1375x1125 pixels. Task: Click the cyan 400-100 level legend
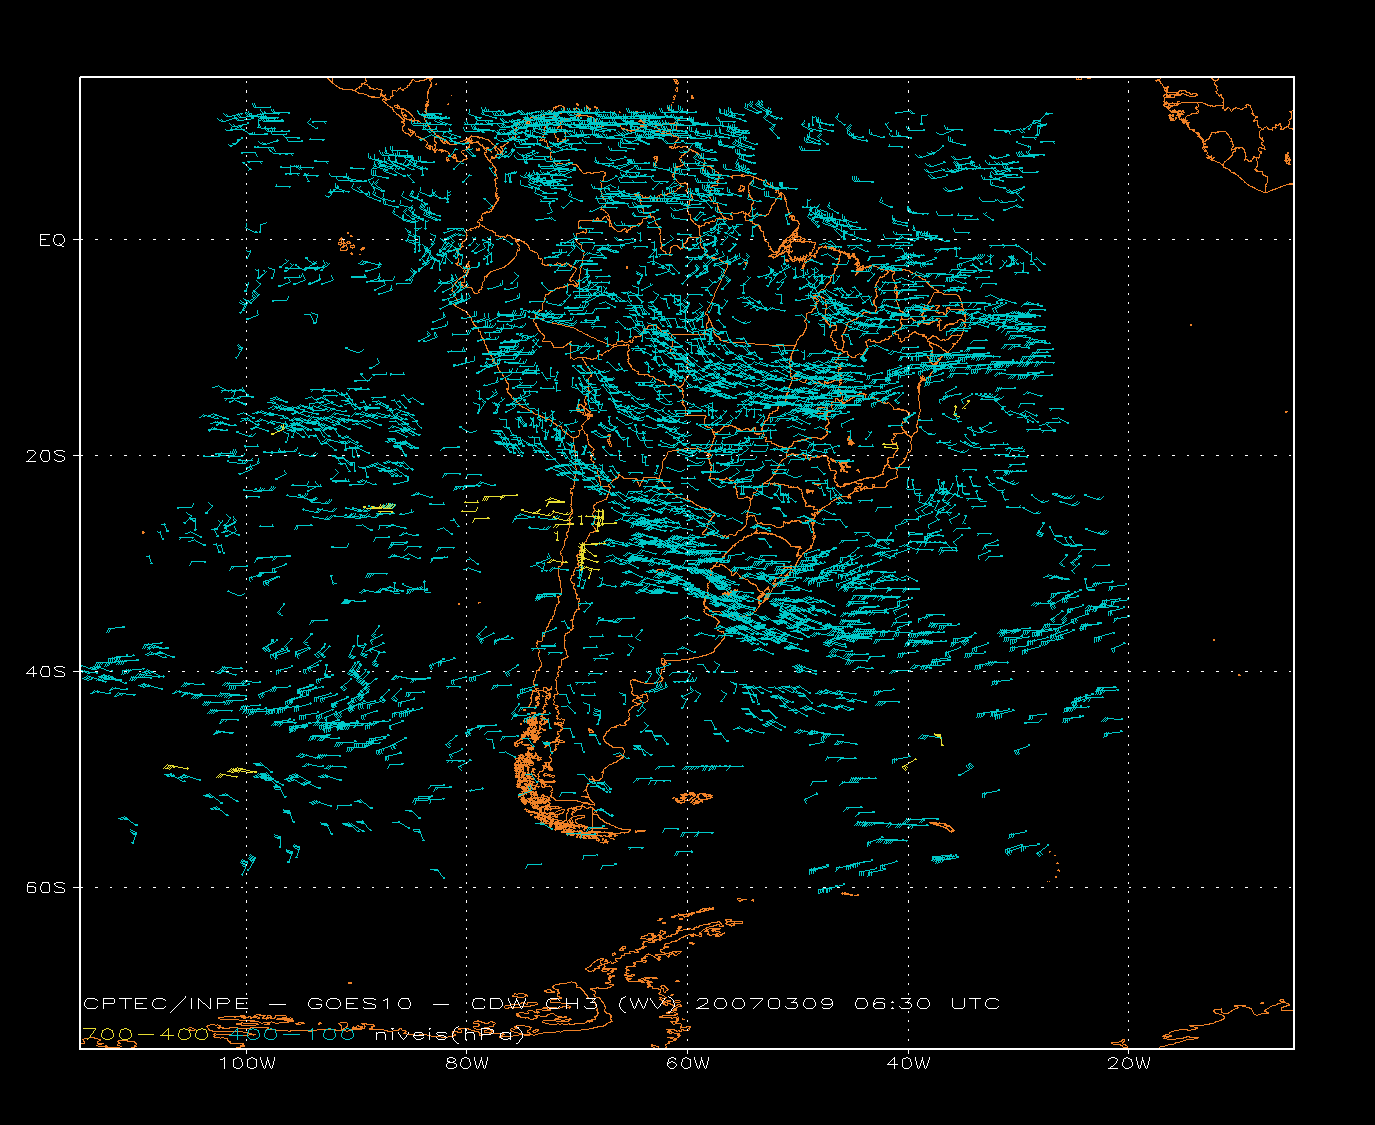click(x=293, y=1035)
